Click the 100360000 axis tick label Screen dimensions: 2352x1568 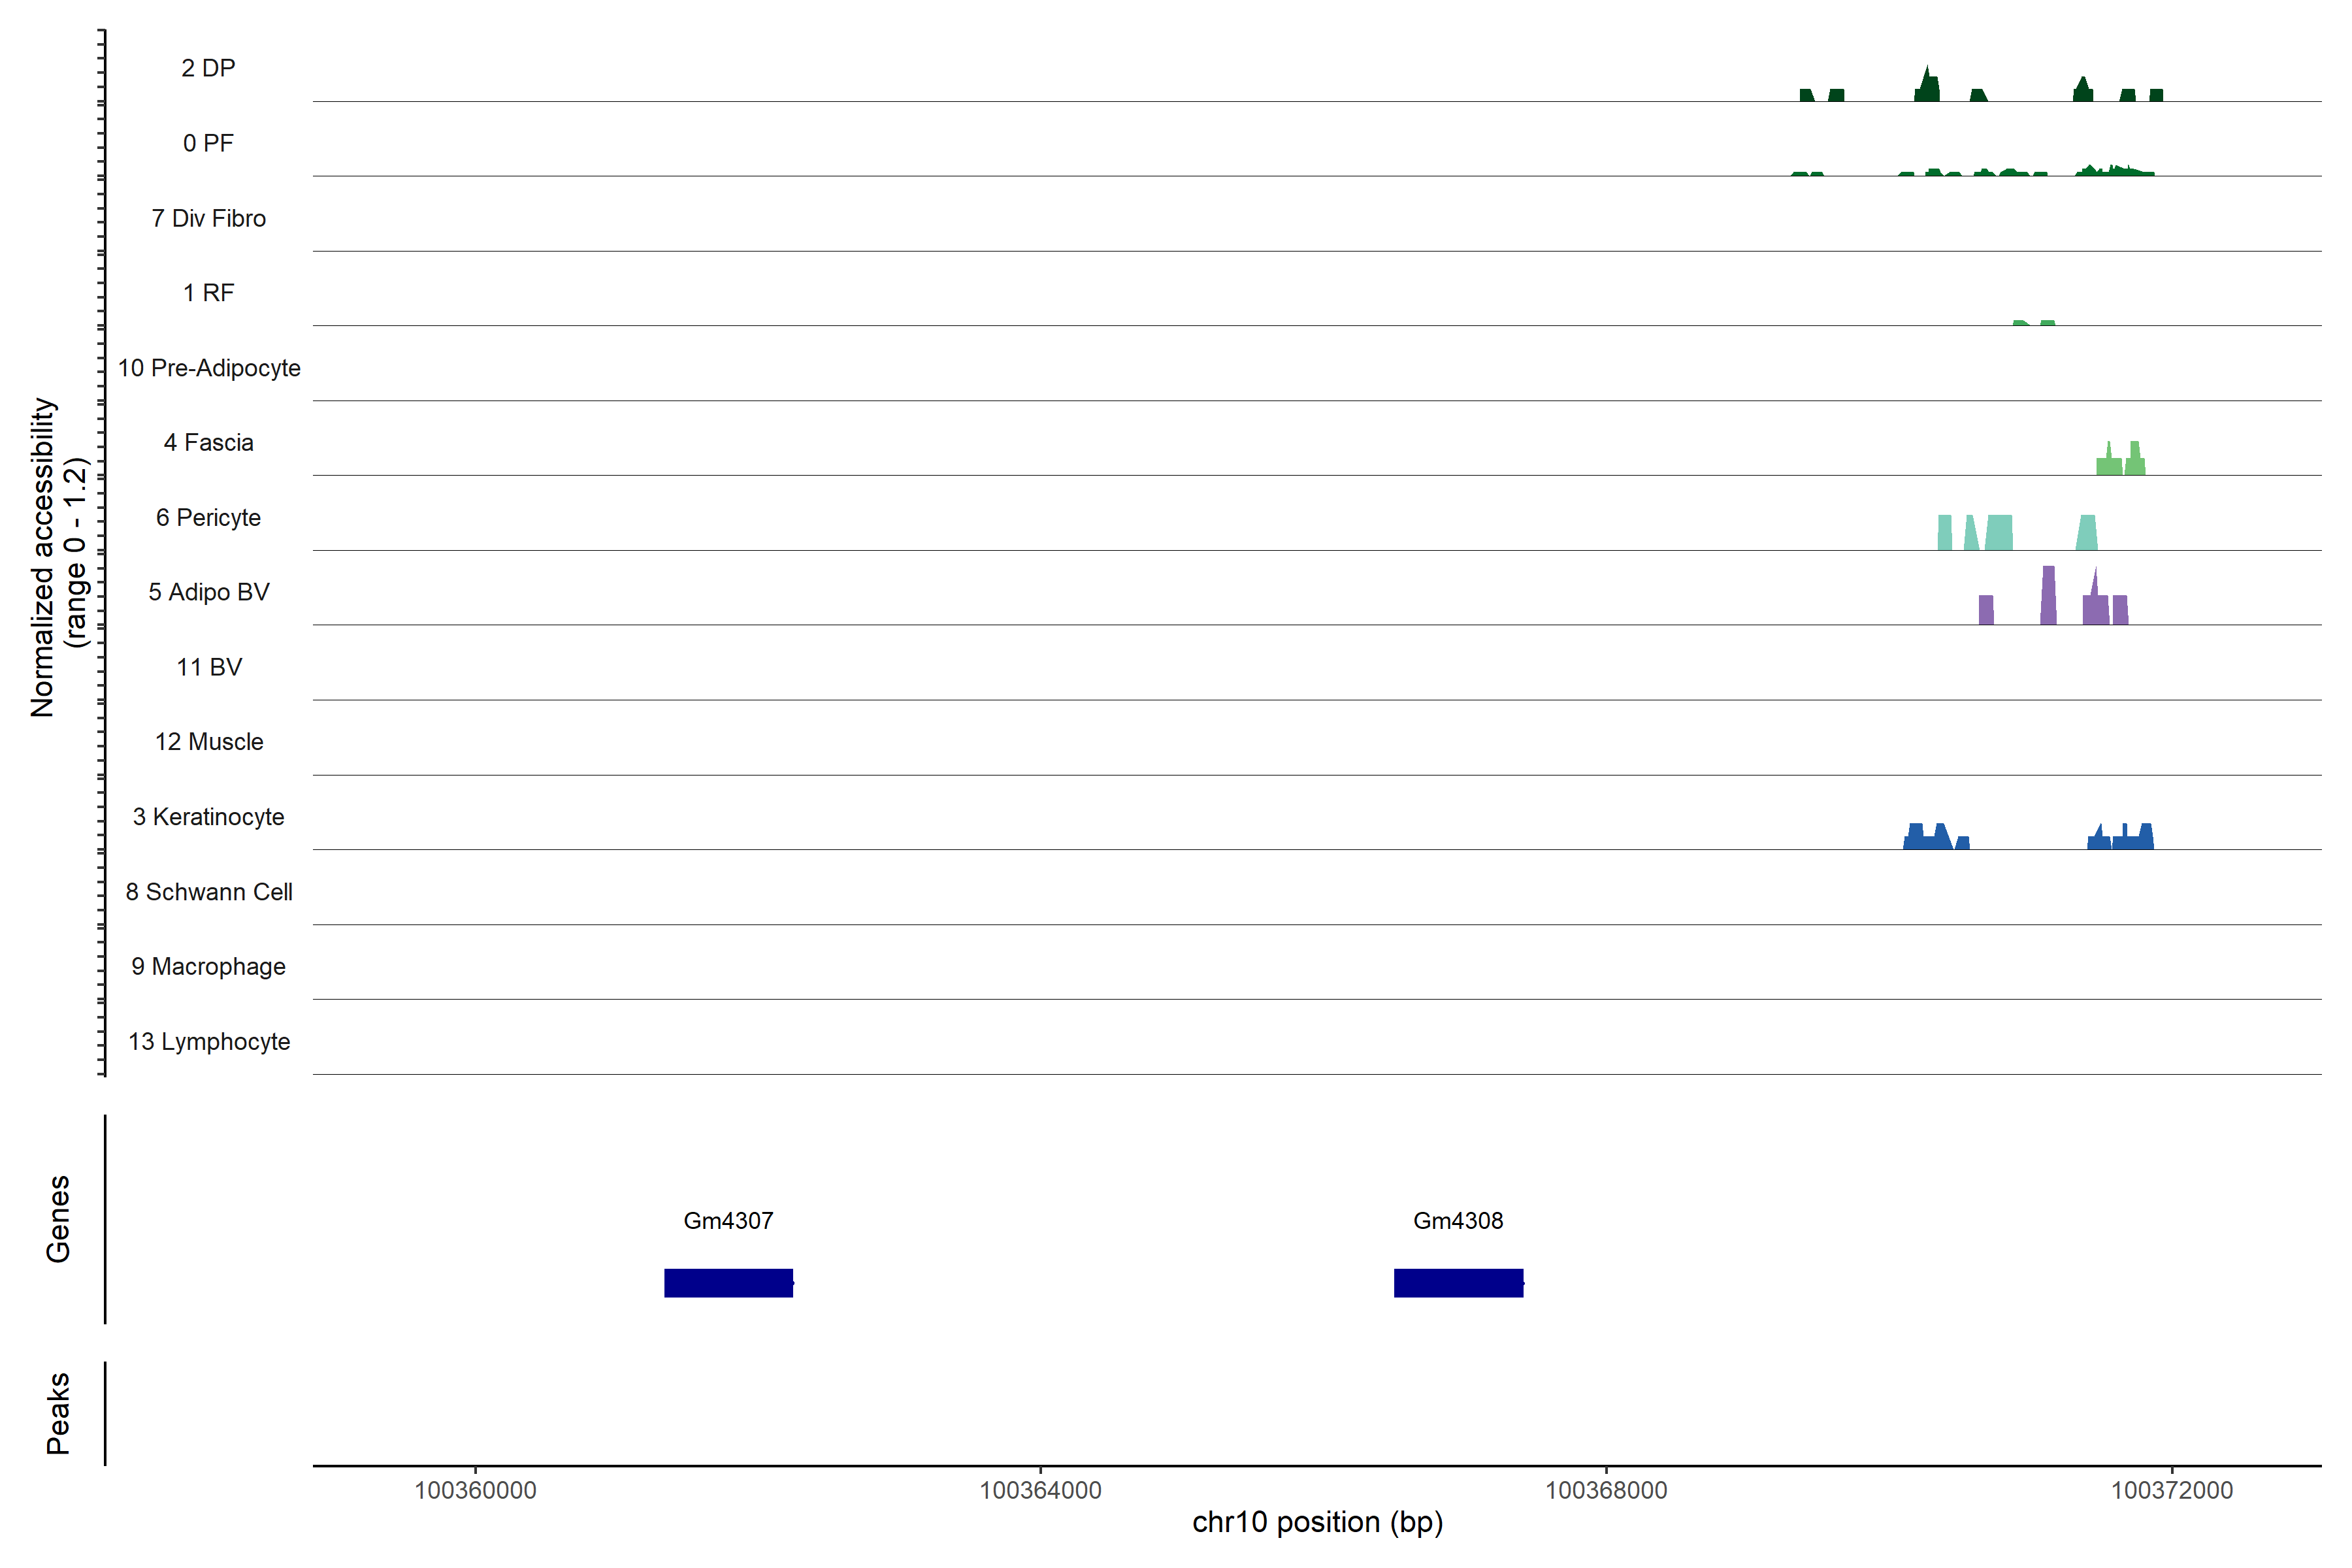475,1490
